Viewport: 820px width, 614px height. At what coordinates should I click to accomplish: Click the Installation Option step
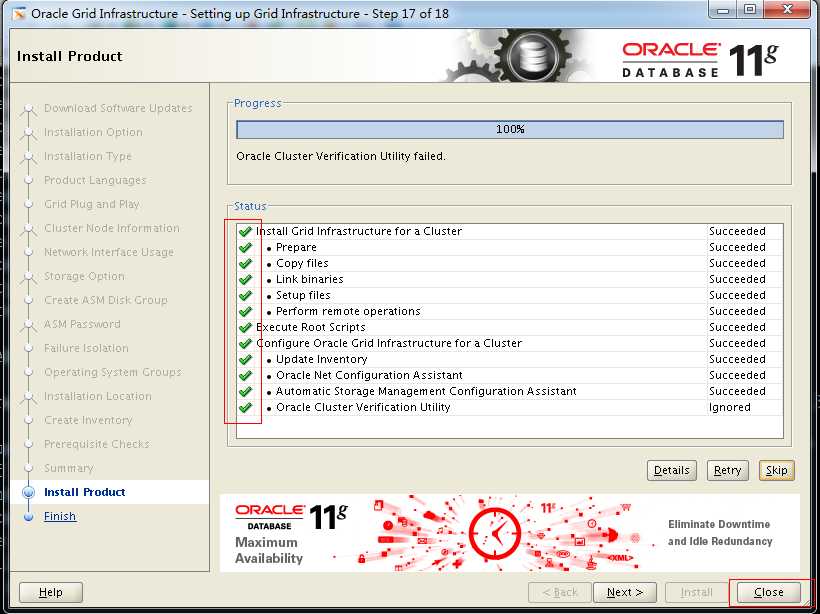click(93, 132)
